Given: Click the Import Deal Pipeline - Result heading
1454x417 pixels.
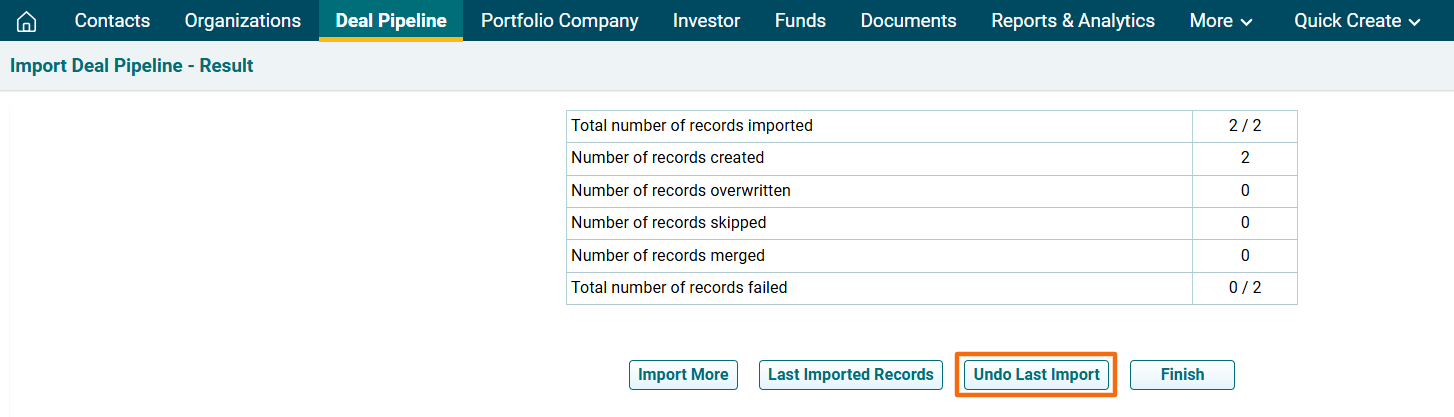Looking at the screenshot, I should point(132,66).
